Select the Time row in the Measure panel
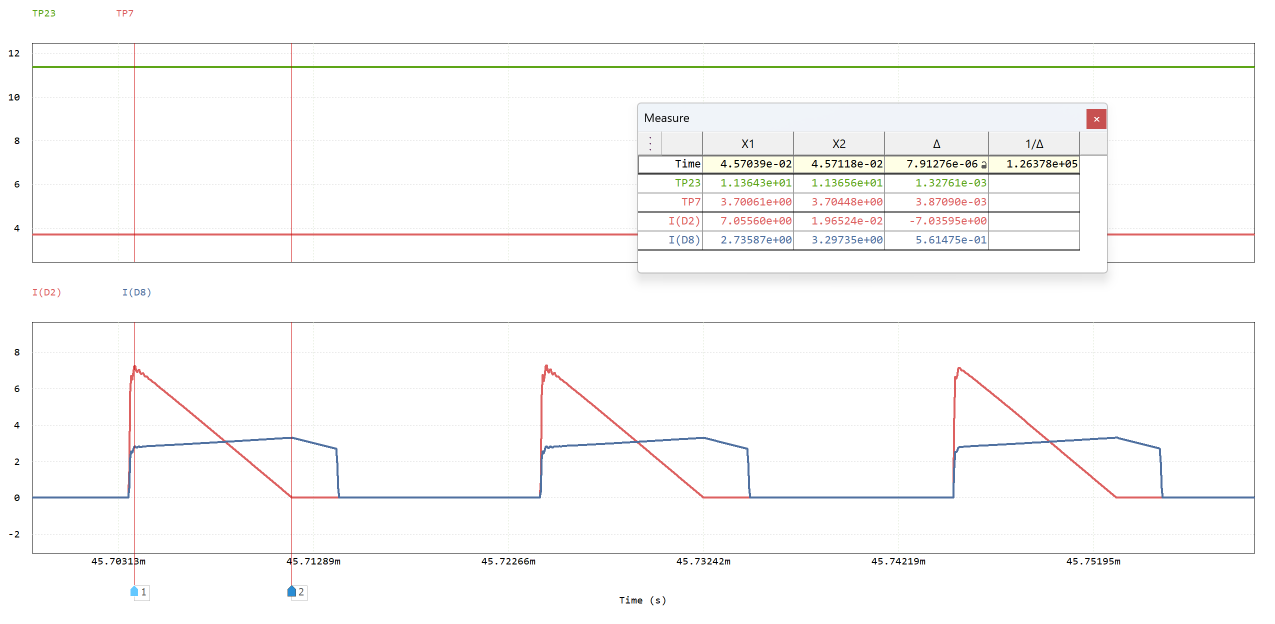 [688, 163]
